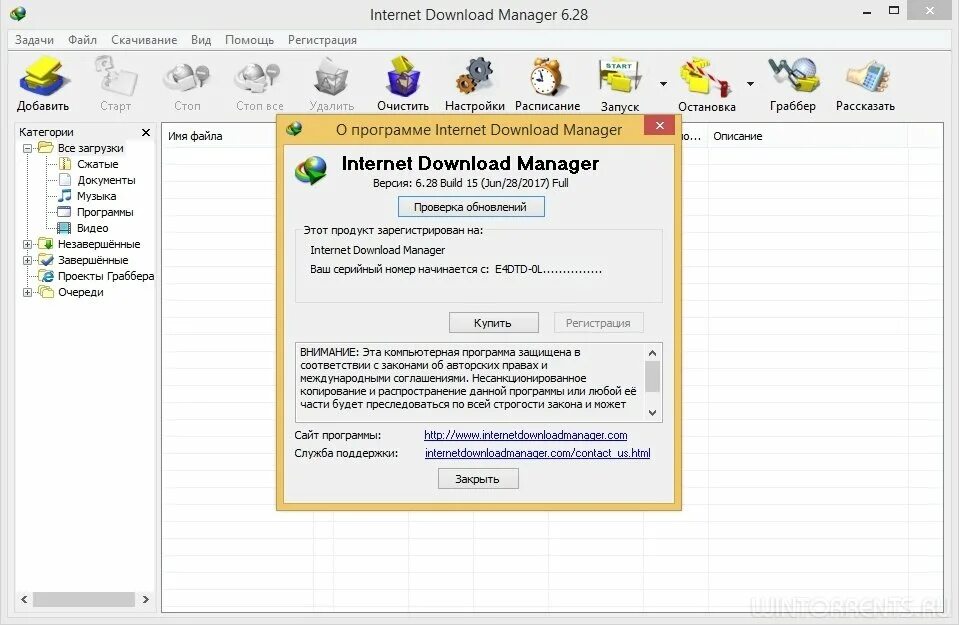This screenshot has height=625, width=959.
Task: Open the Вид menu
Action: point(201,40)
